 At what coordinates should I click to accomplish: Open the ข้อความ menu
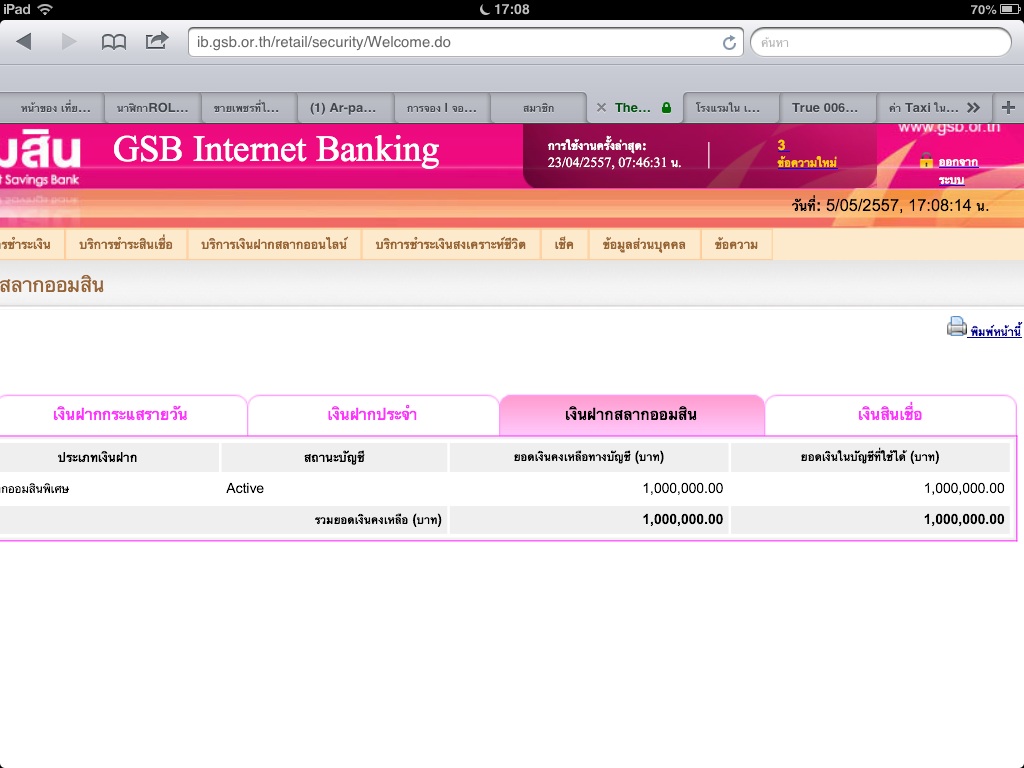coord(736,244)
